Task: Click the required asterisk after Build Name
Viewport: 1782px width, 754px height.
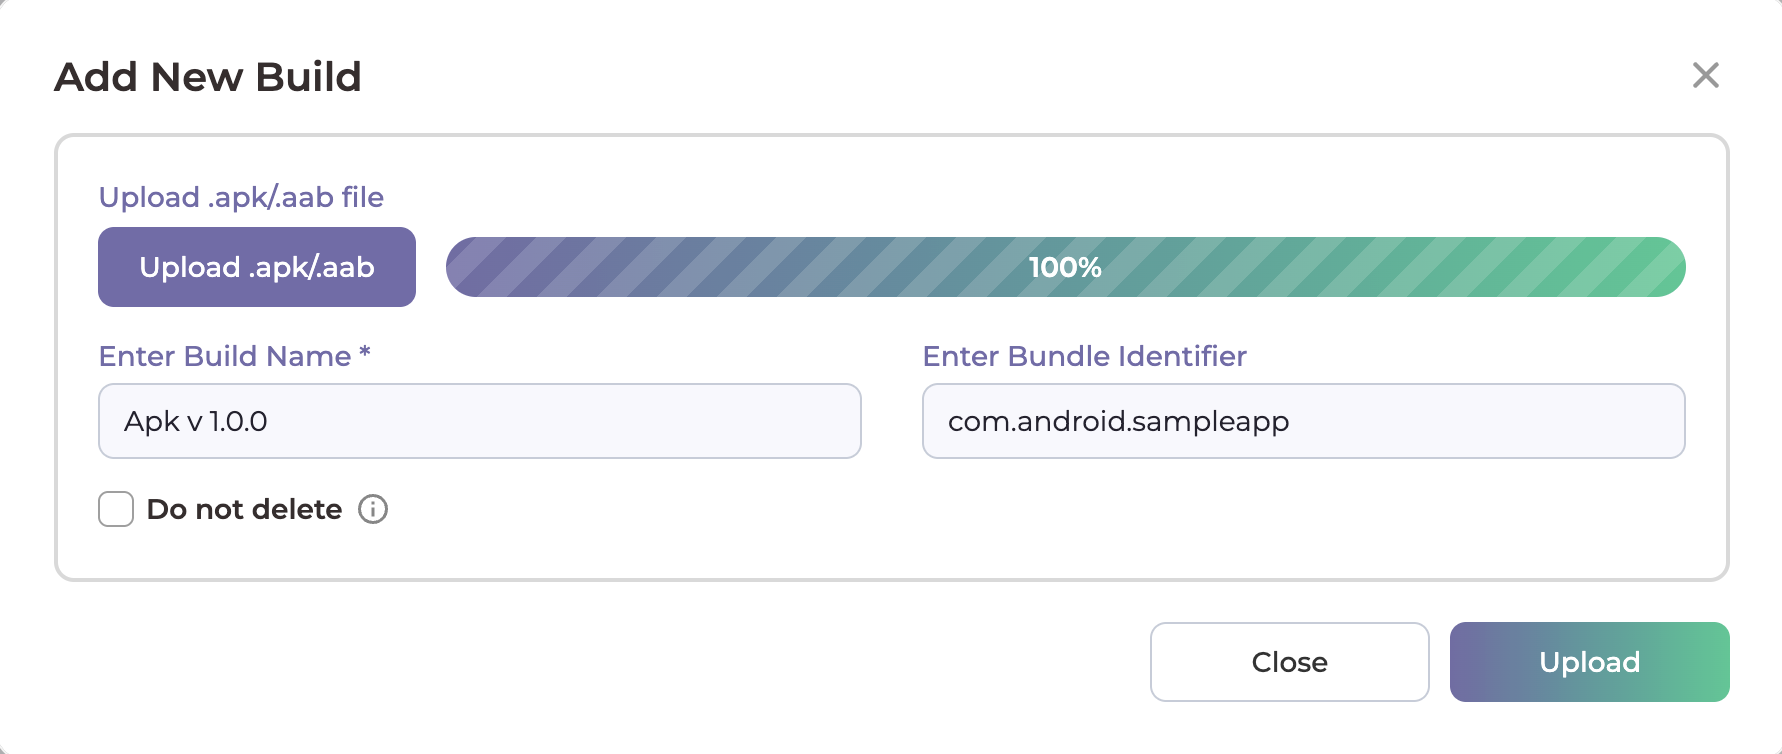Action: coord(365,353)
